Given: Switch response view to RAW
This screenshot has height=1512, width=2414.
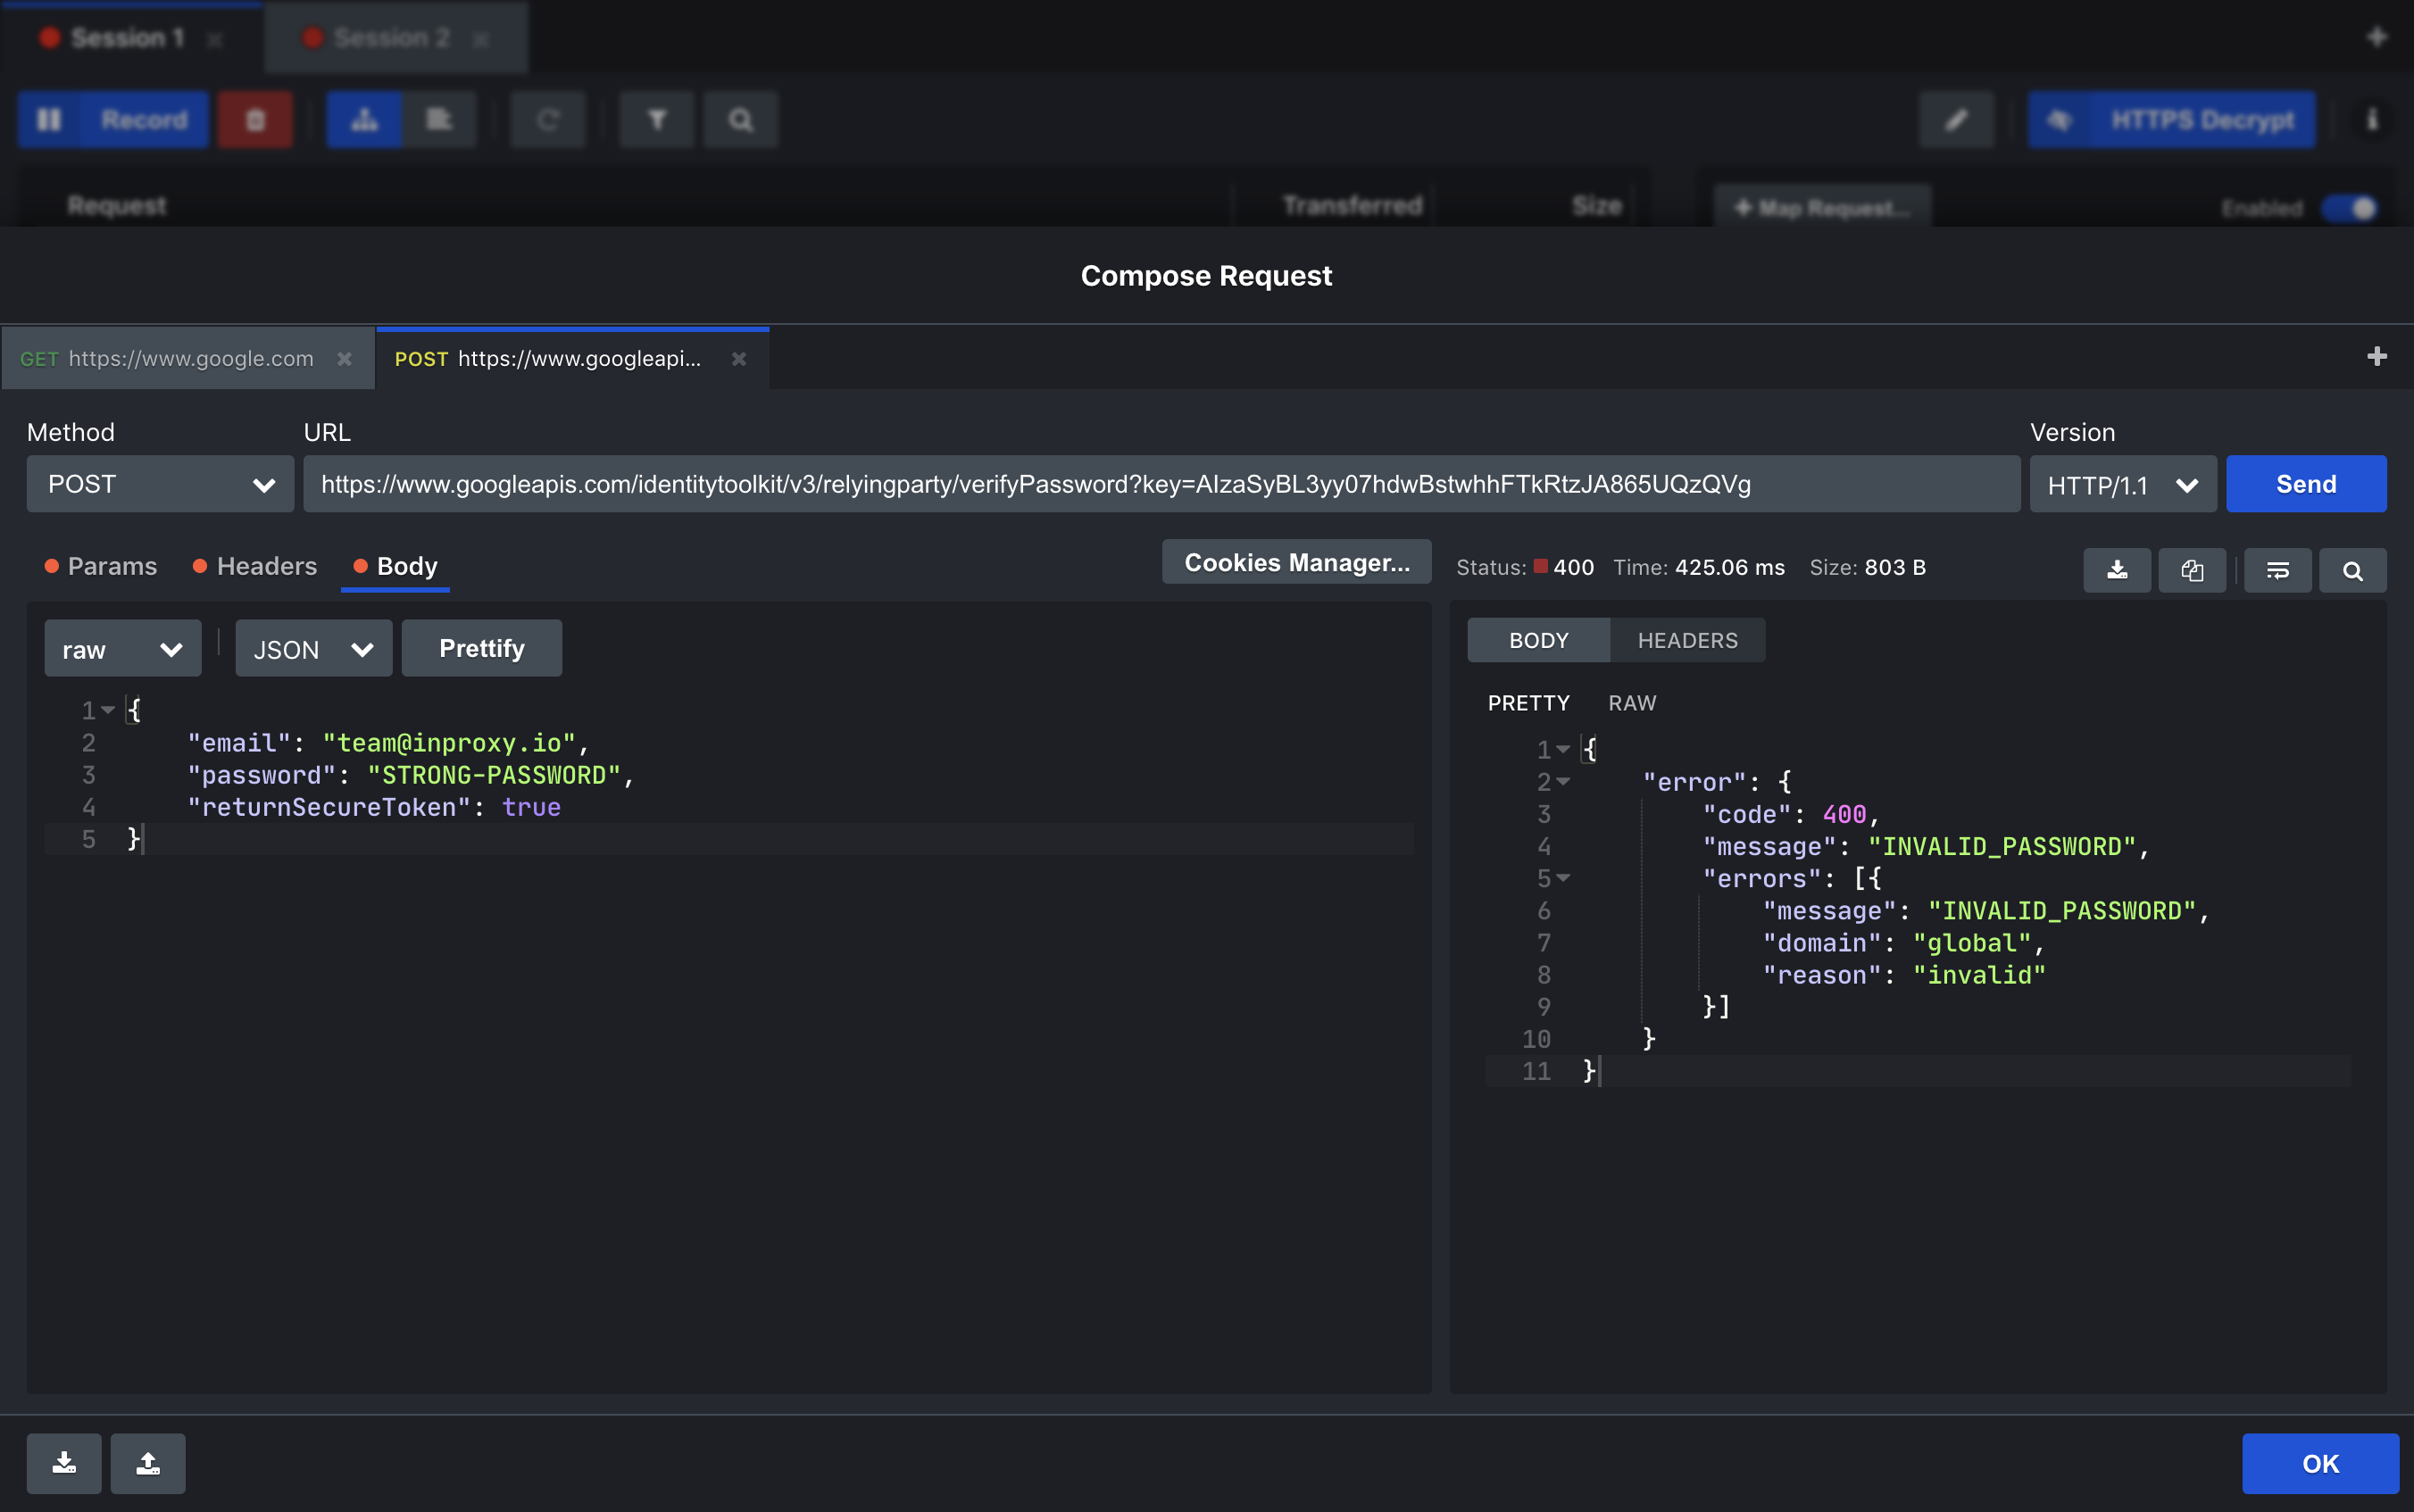Looking at the screenshot, I should tap(1632, 703).
